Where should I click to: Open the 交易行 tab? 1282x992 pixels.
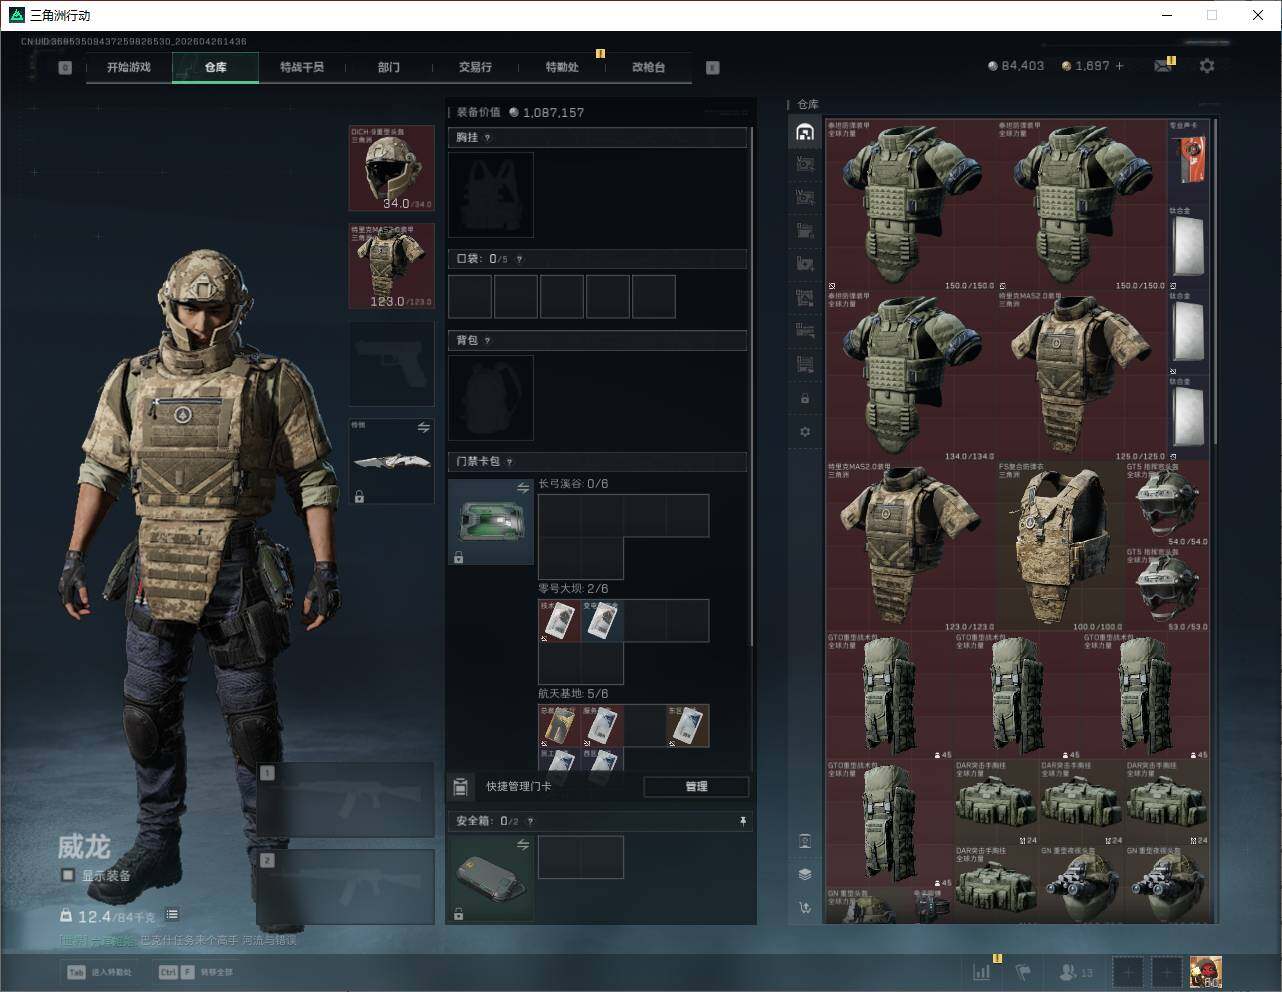[x=475, y=67]
